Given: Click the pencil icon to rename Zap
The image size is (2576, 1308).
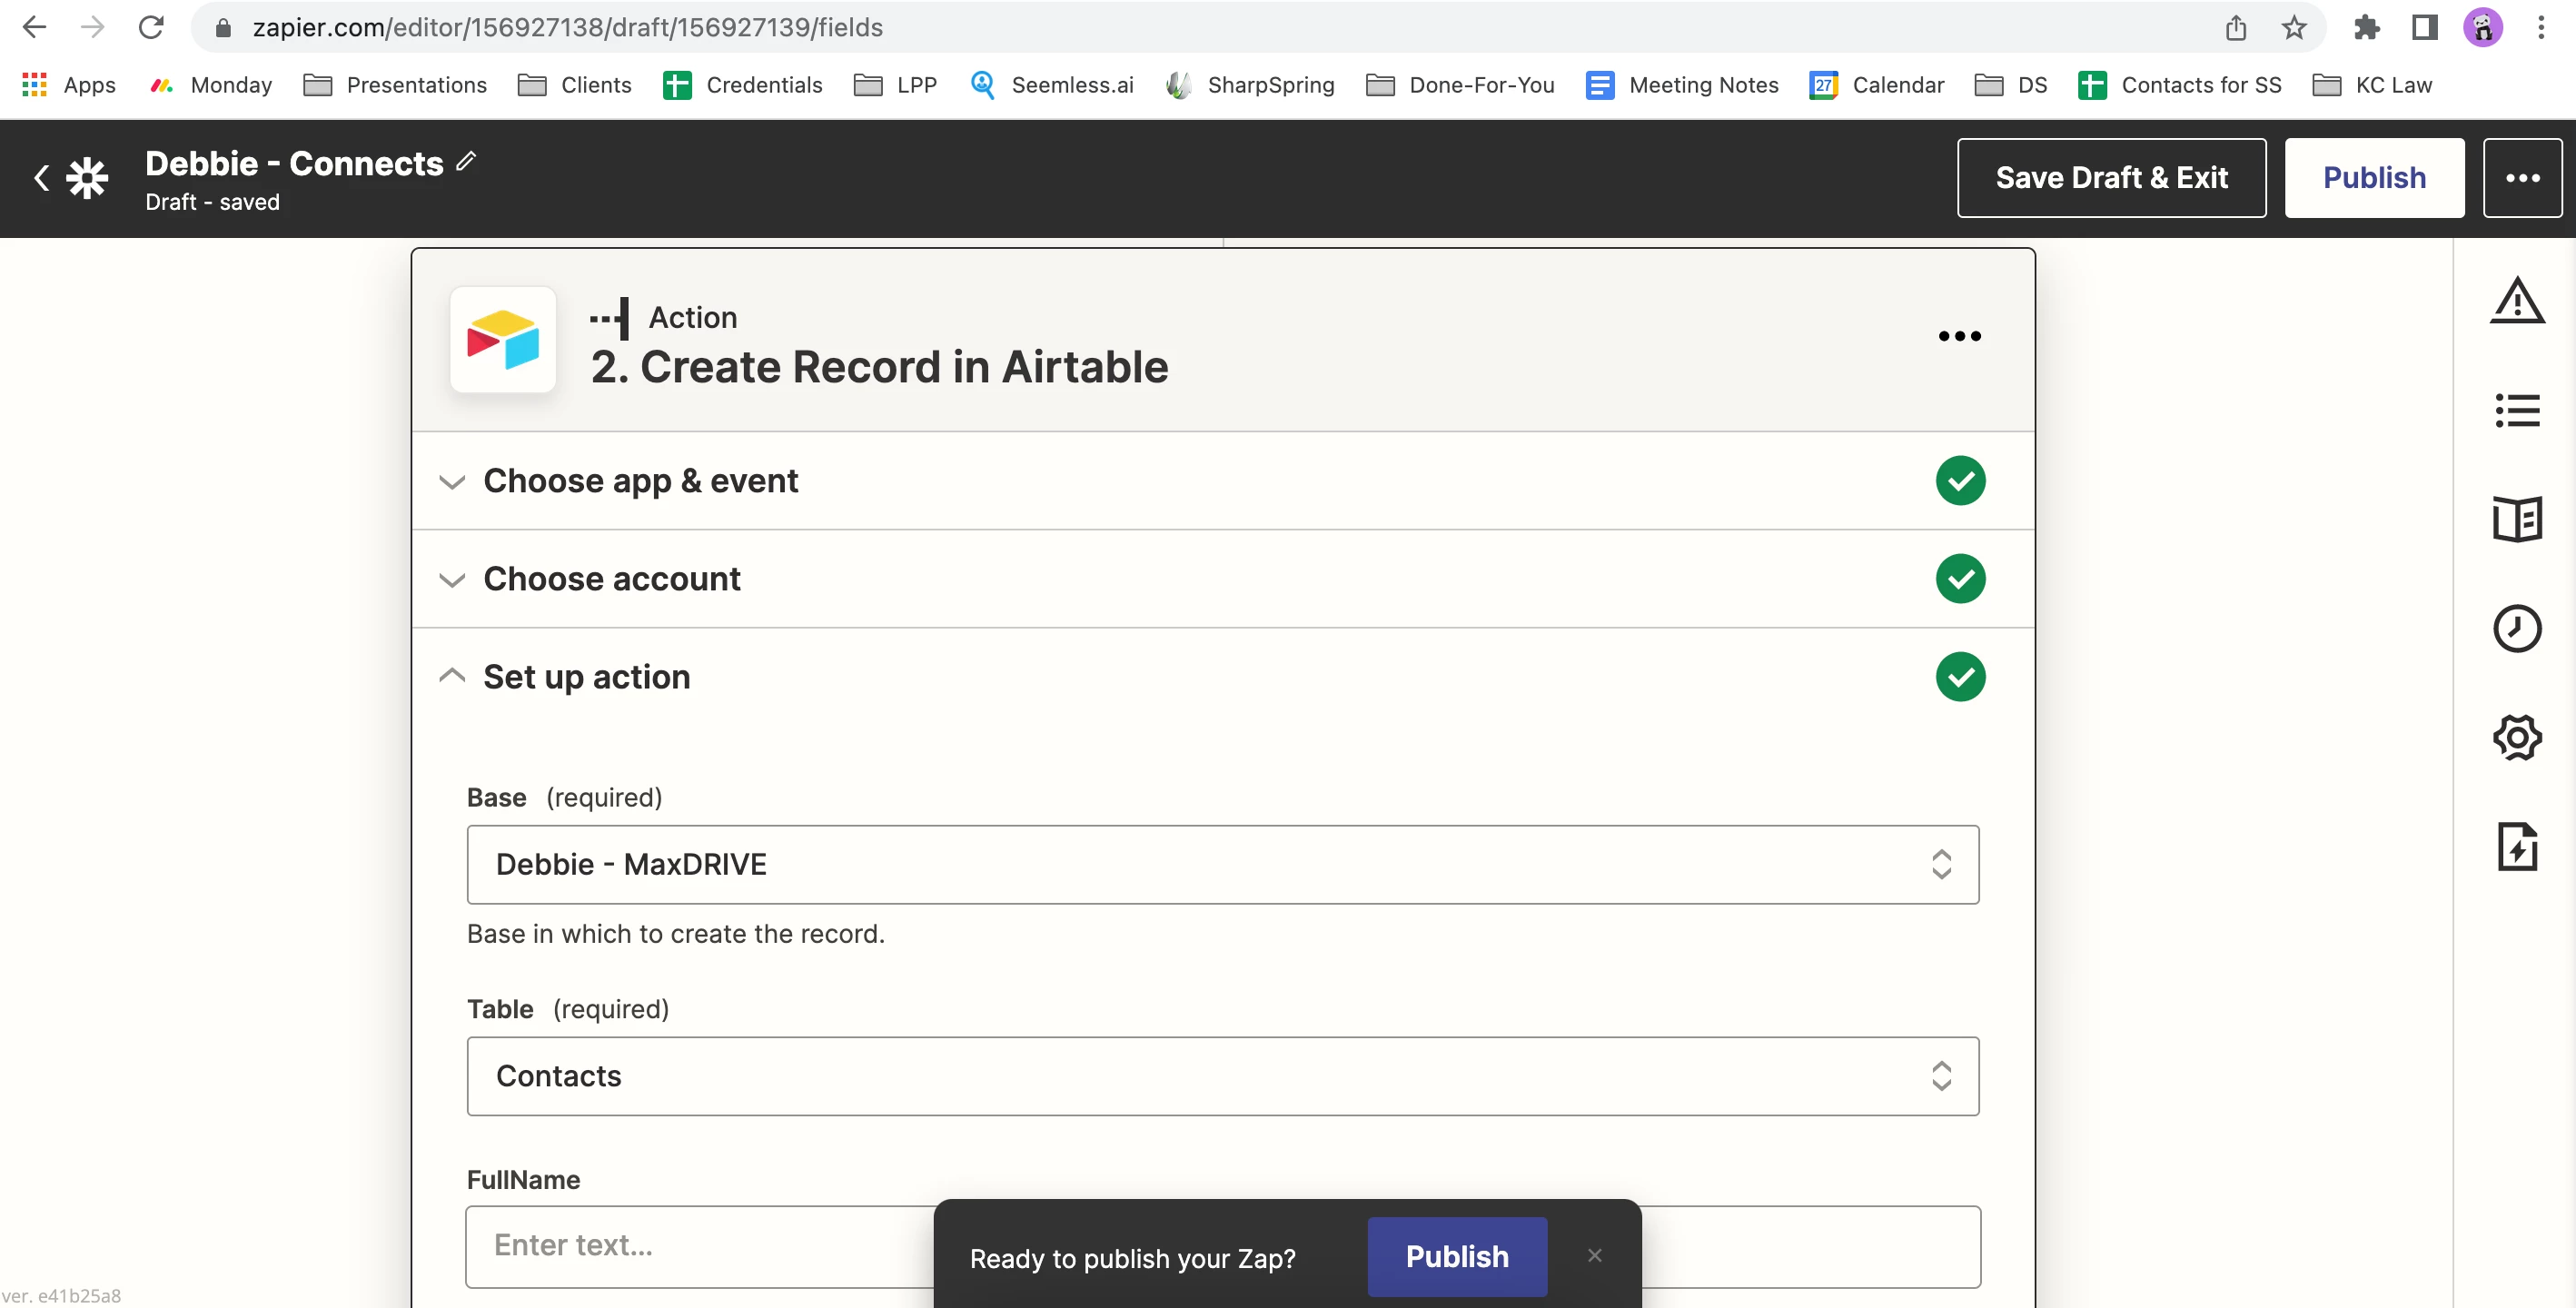Looking at the screenshot, I should click(x=466, y=161).
